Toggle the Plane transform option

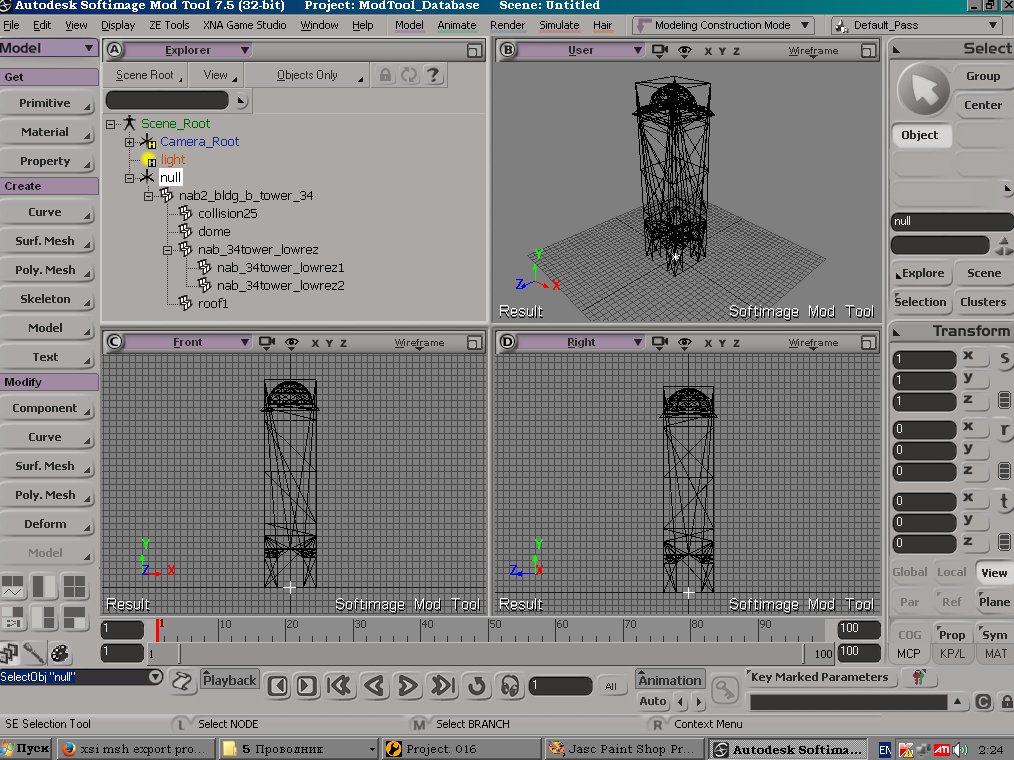[x=994, y=602]
